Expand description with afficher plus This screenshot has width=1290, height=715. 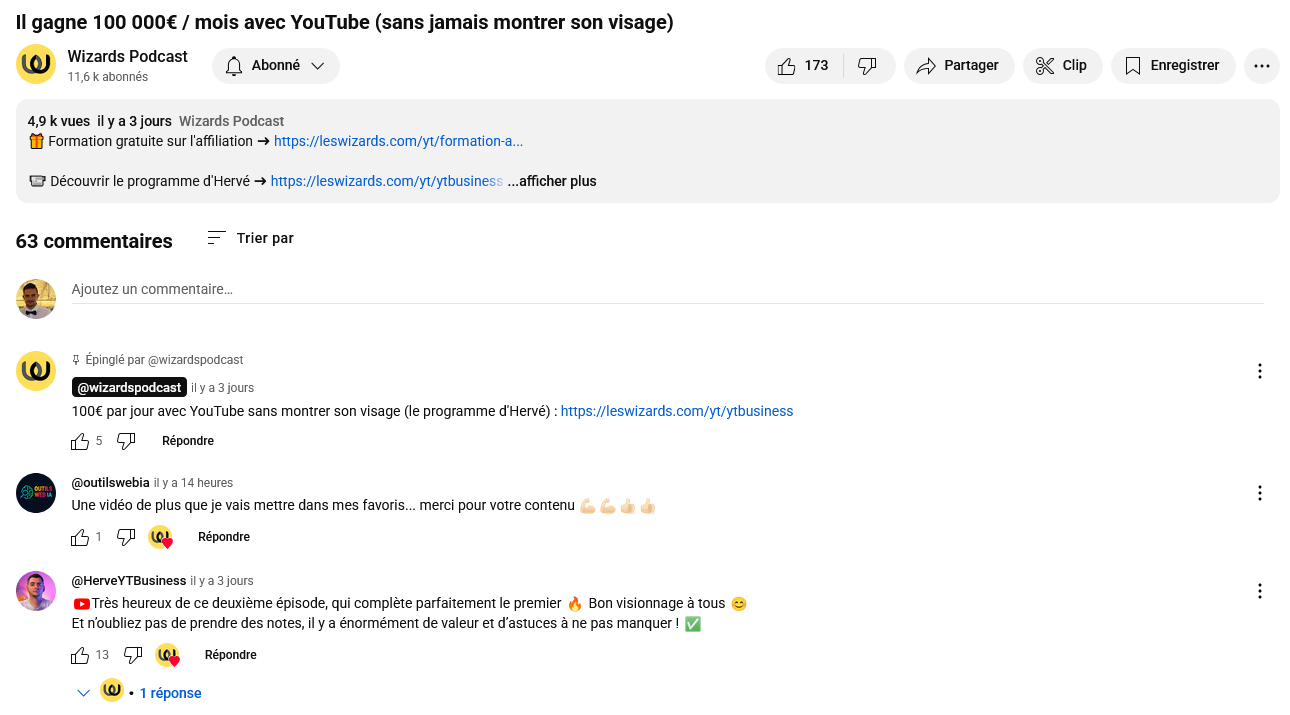[x=552, y=181]
